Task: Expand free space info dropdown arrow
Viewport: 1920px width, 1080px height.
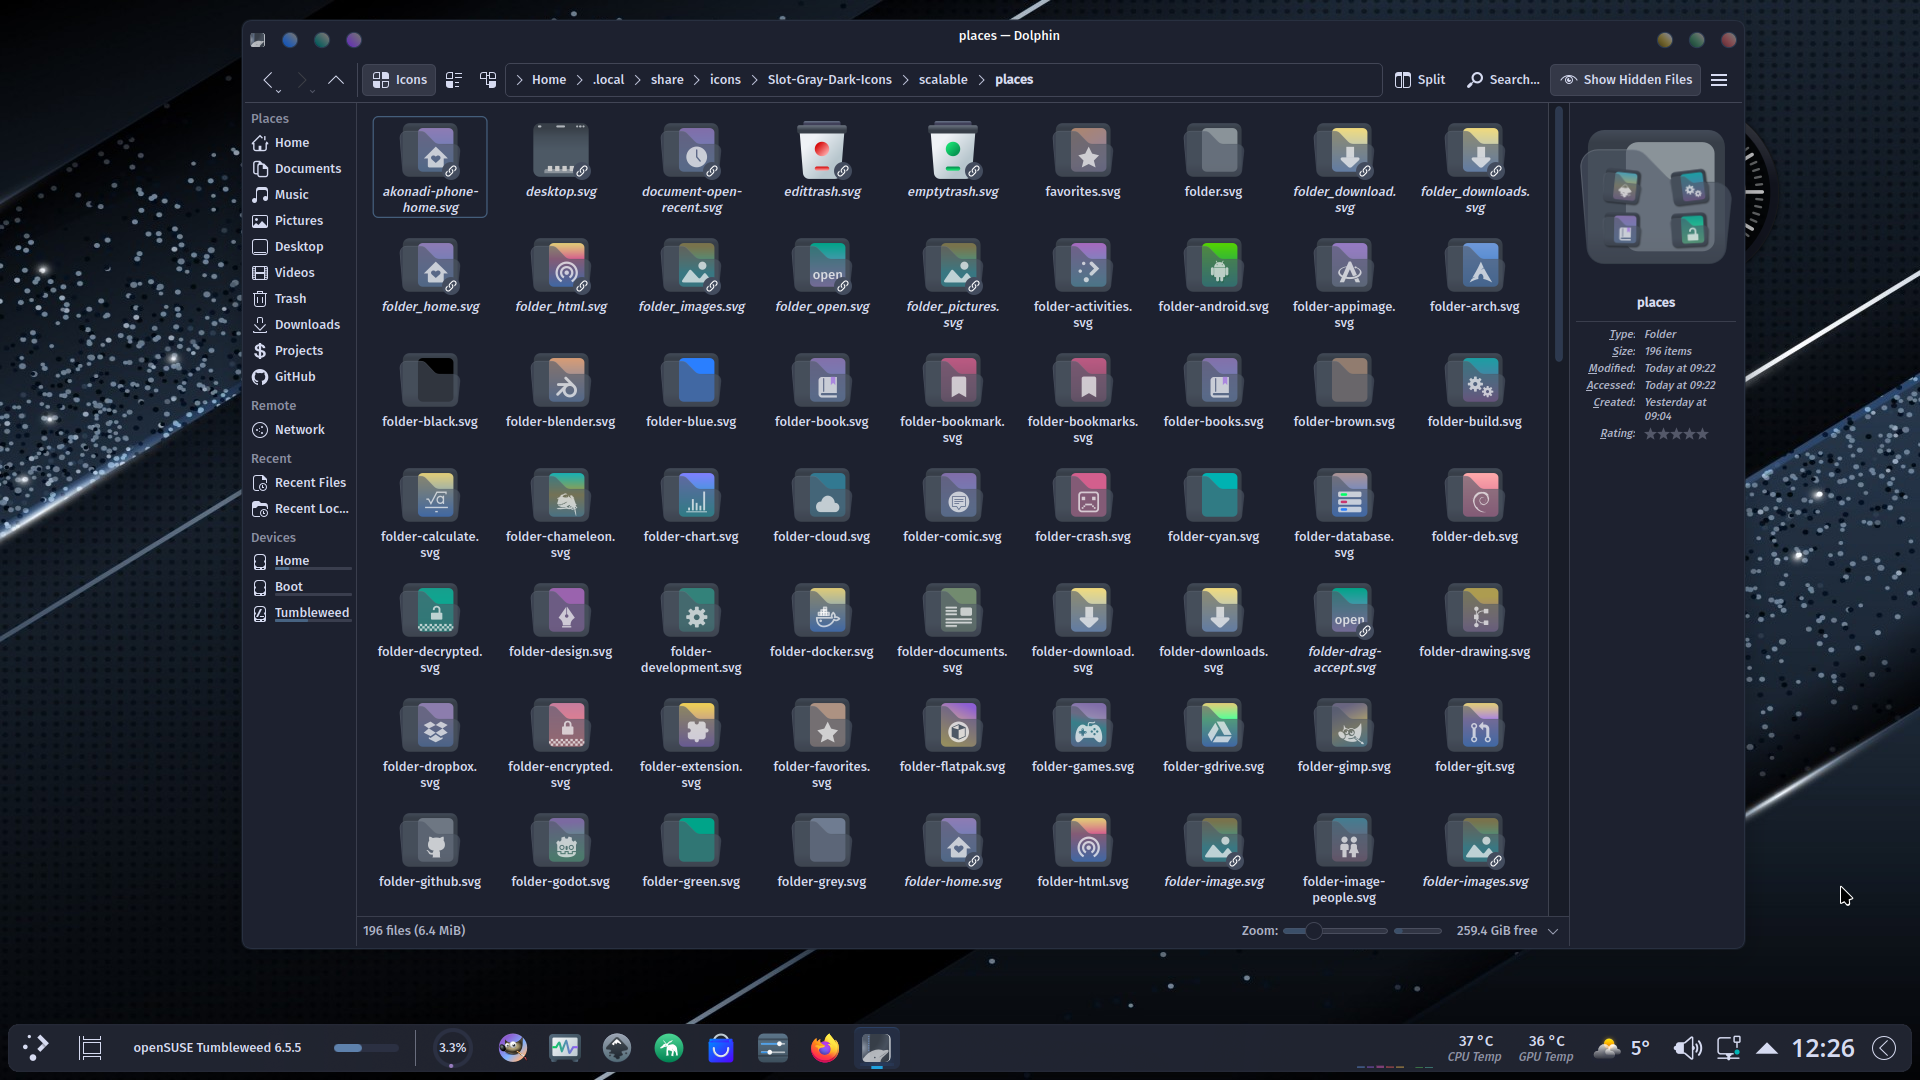Action: click(1553, 931)
